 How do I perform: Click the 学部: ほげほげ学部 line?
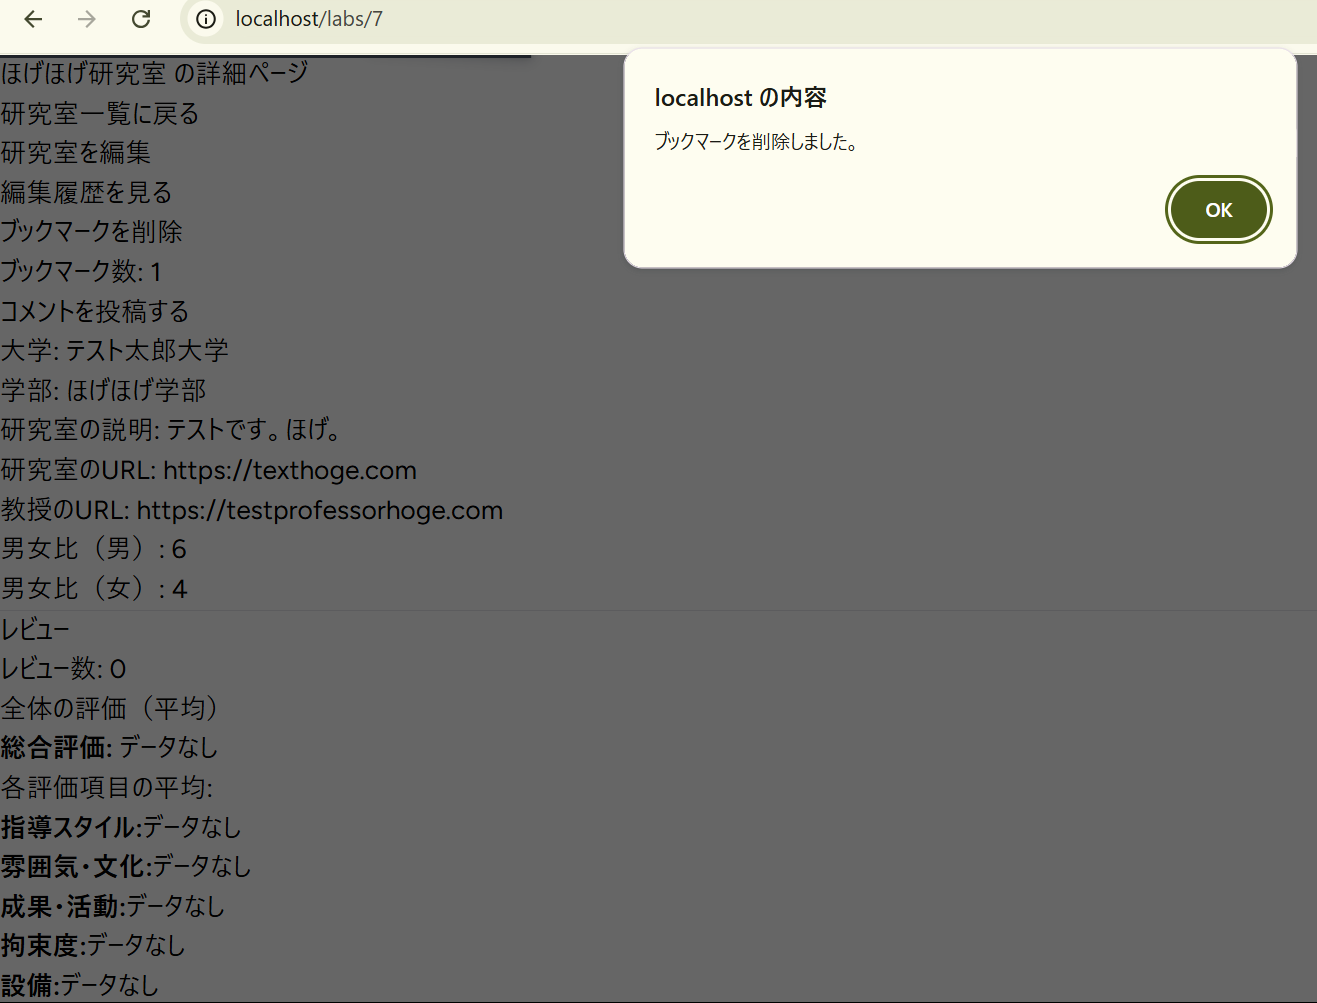pyautogui.click(x=104, y=391)
